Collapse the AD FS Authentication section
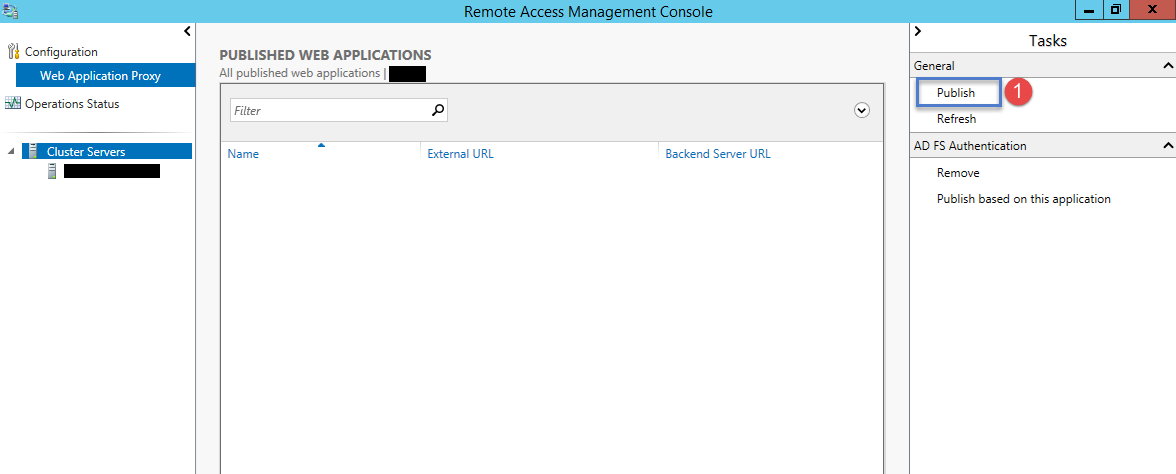Image resolution: width=1176 pixels, height=474 pixels. (1167, 146)
